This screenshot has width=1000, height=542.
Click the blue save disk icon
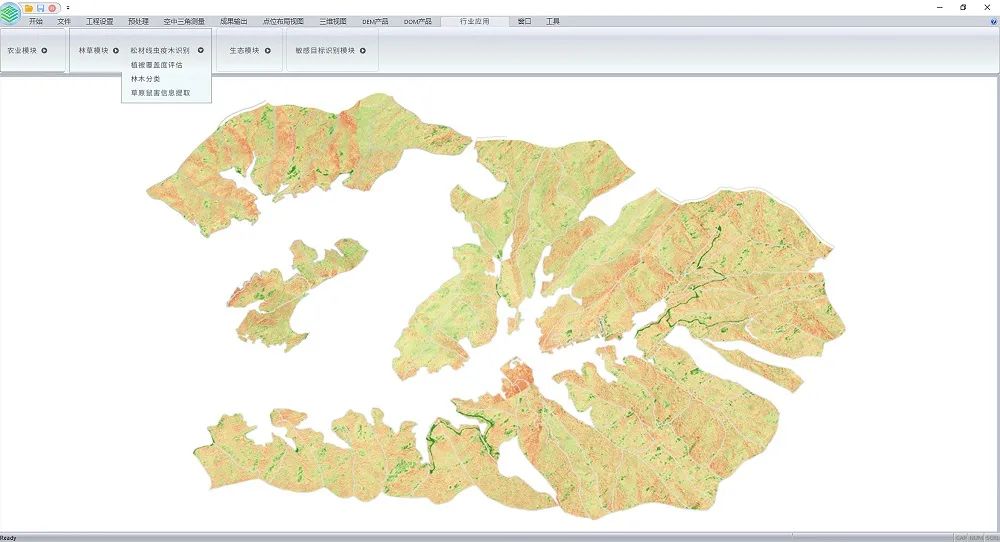(x=40, y=7)
